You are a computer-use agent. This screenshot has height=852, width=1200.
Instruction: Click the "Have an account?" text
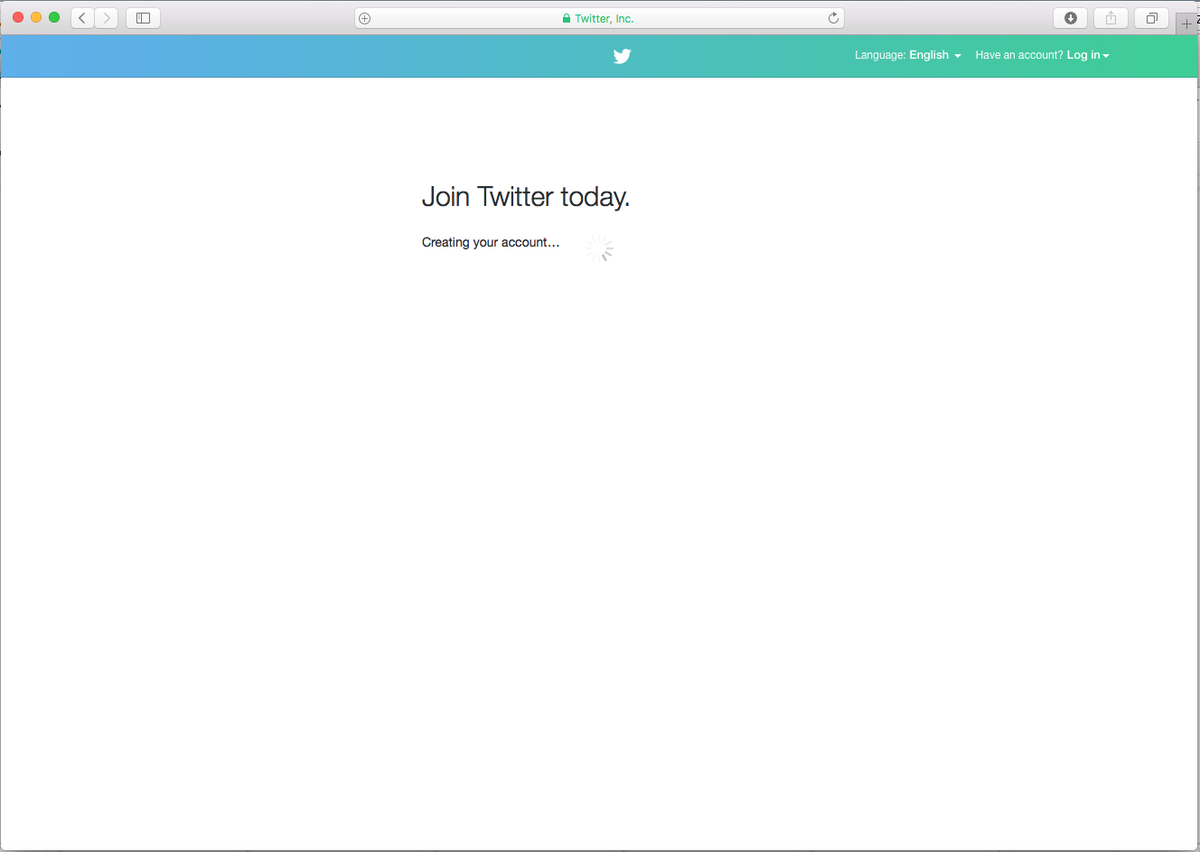click(x=1019, y=55)
